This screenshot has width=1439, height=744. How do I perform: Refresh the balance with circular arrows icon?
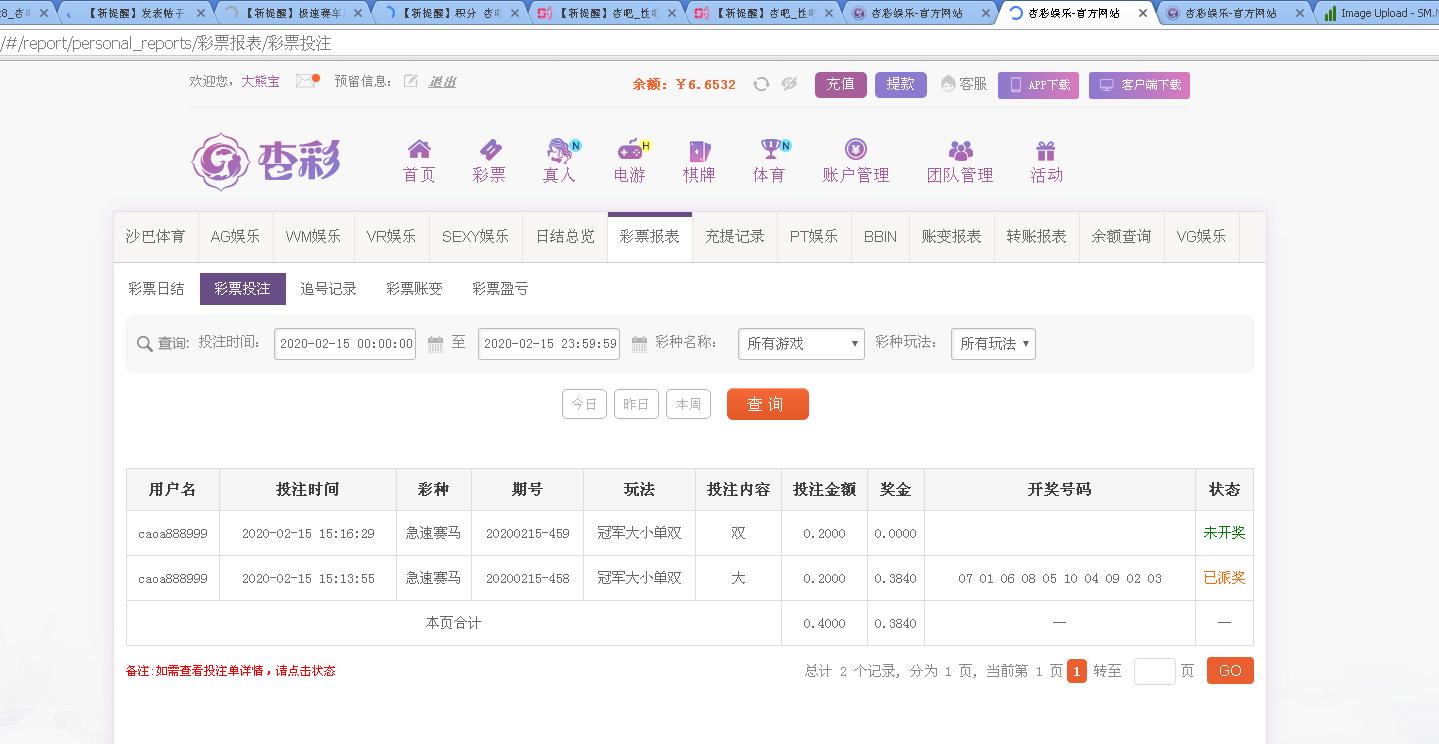(x=761, y=84)
